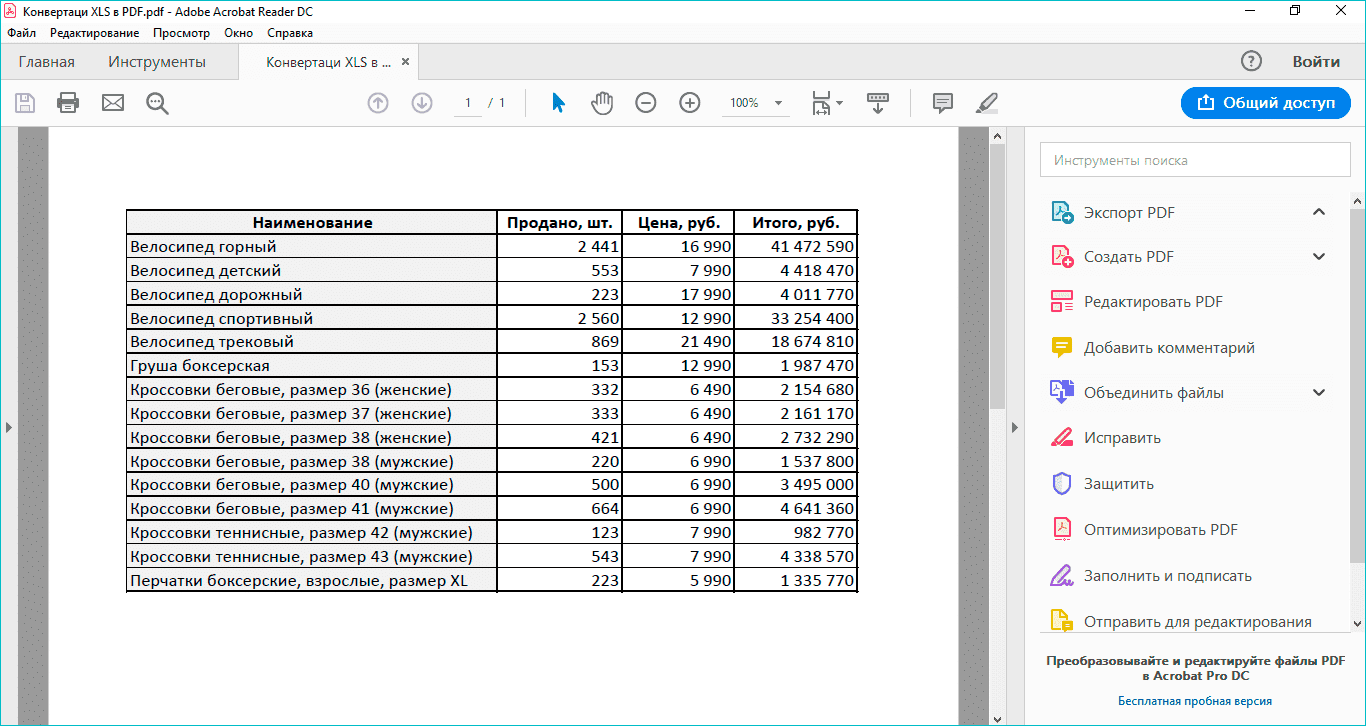The width and height of the screenshot is (1366, 726).
Task: Open the Бесплатная пробная версия link
Action: (1196, 701)
